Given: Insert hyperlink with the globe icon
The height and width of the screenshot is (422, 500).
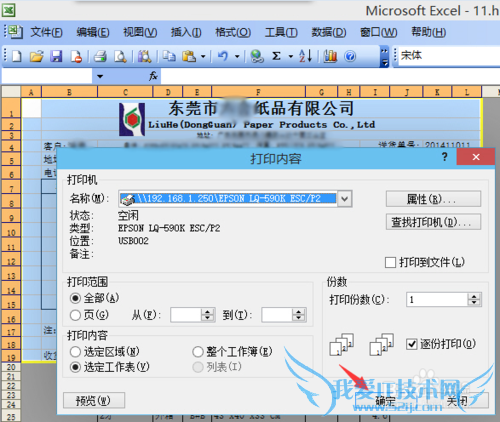Looking at the screenshot, I should tap(257, 56).
